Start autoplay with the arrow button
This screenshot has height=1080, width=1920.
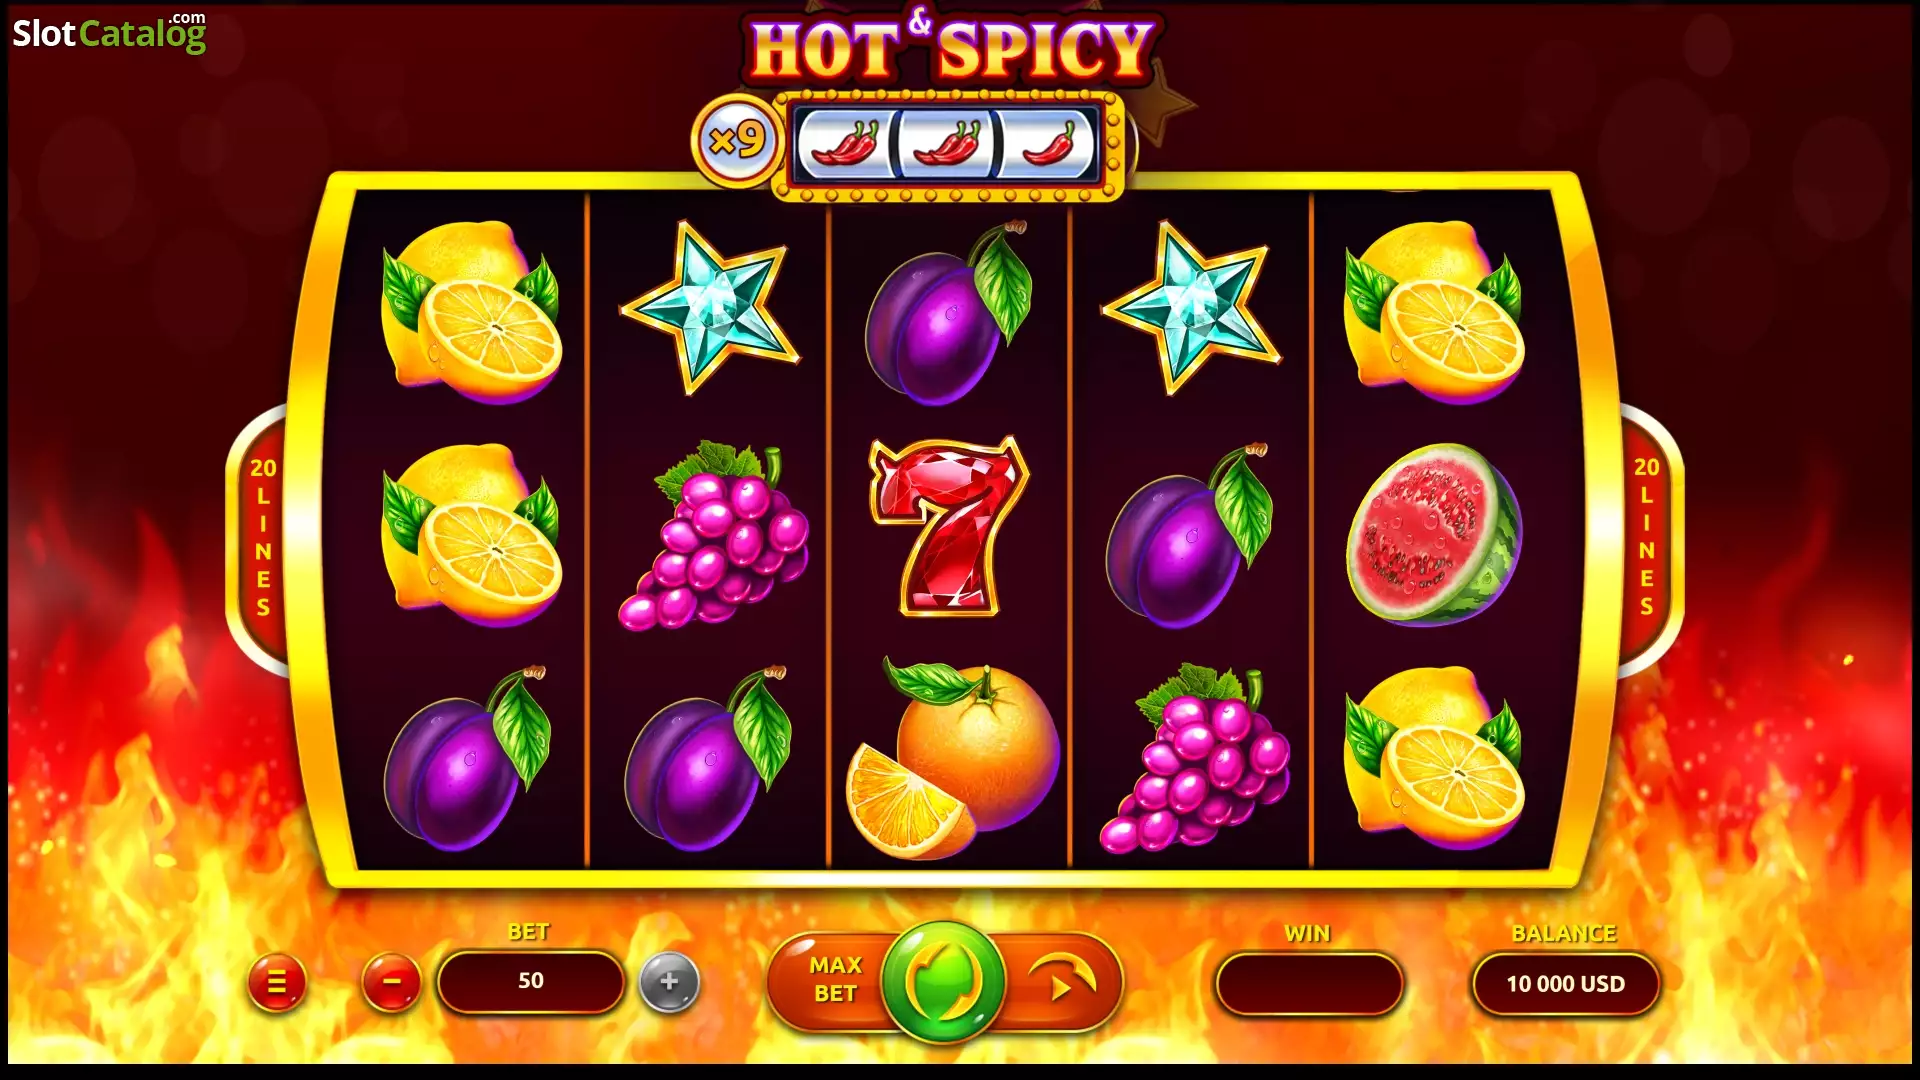coord(1063,980)
